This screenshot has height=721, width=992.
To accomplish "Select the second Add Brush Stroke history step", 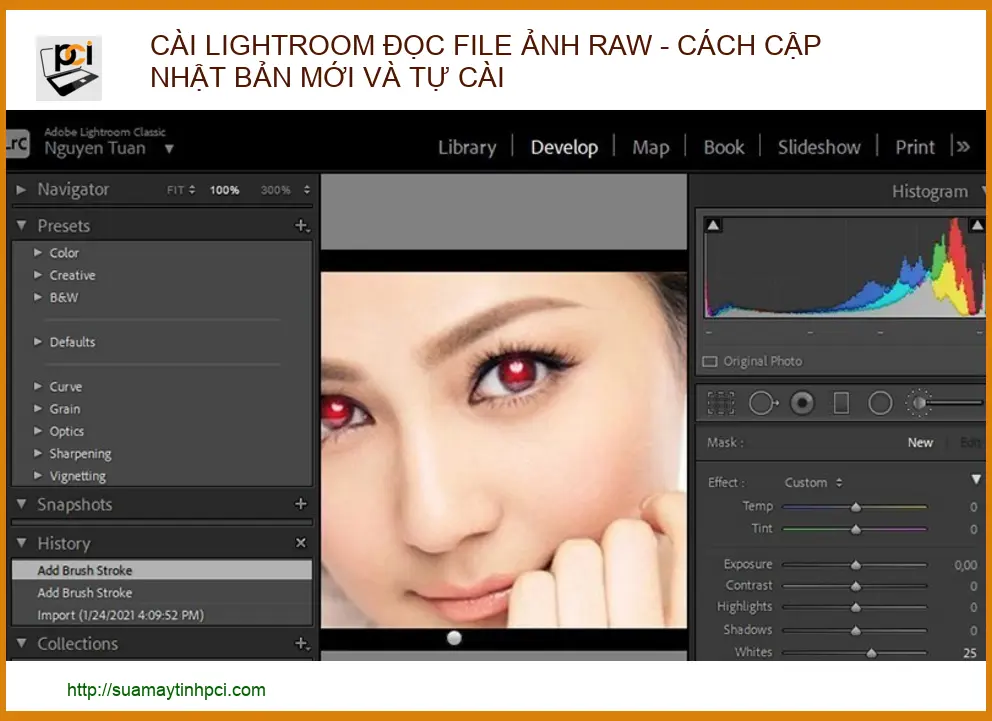I will point(162,593).
